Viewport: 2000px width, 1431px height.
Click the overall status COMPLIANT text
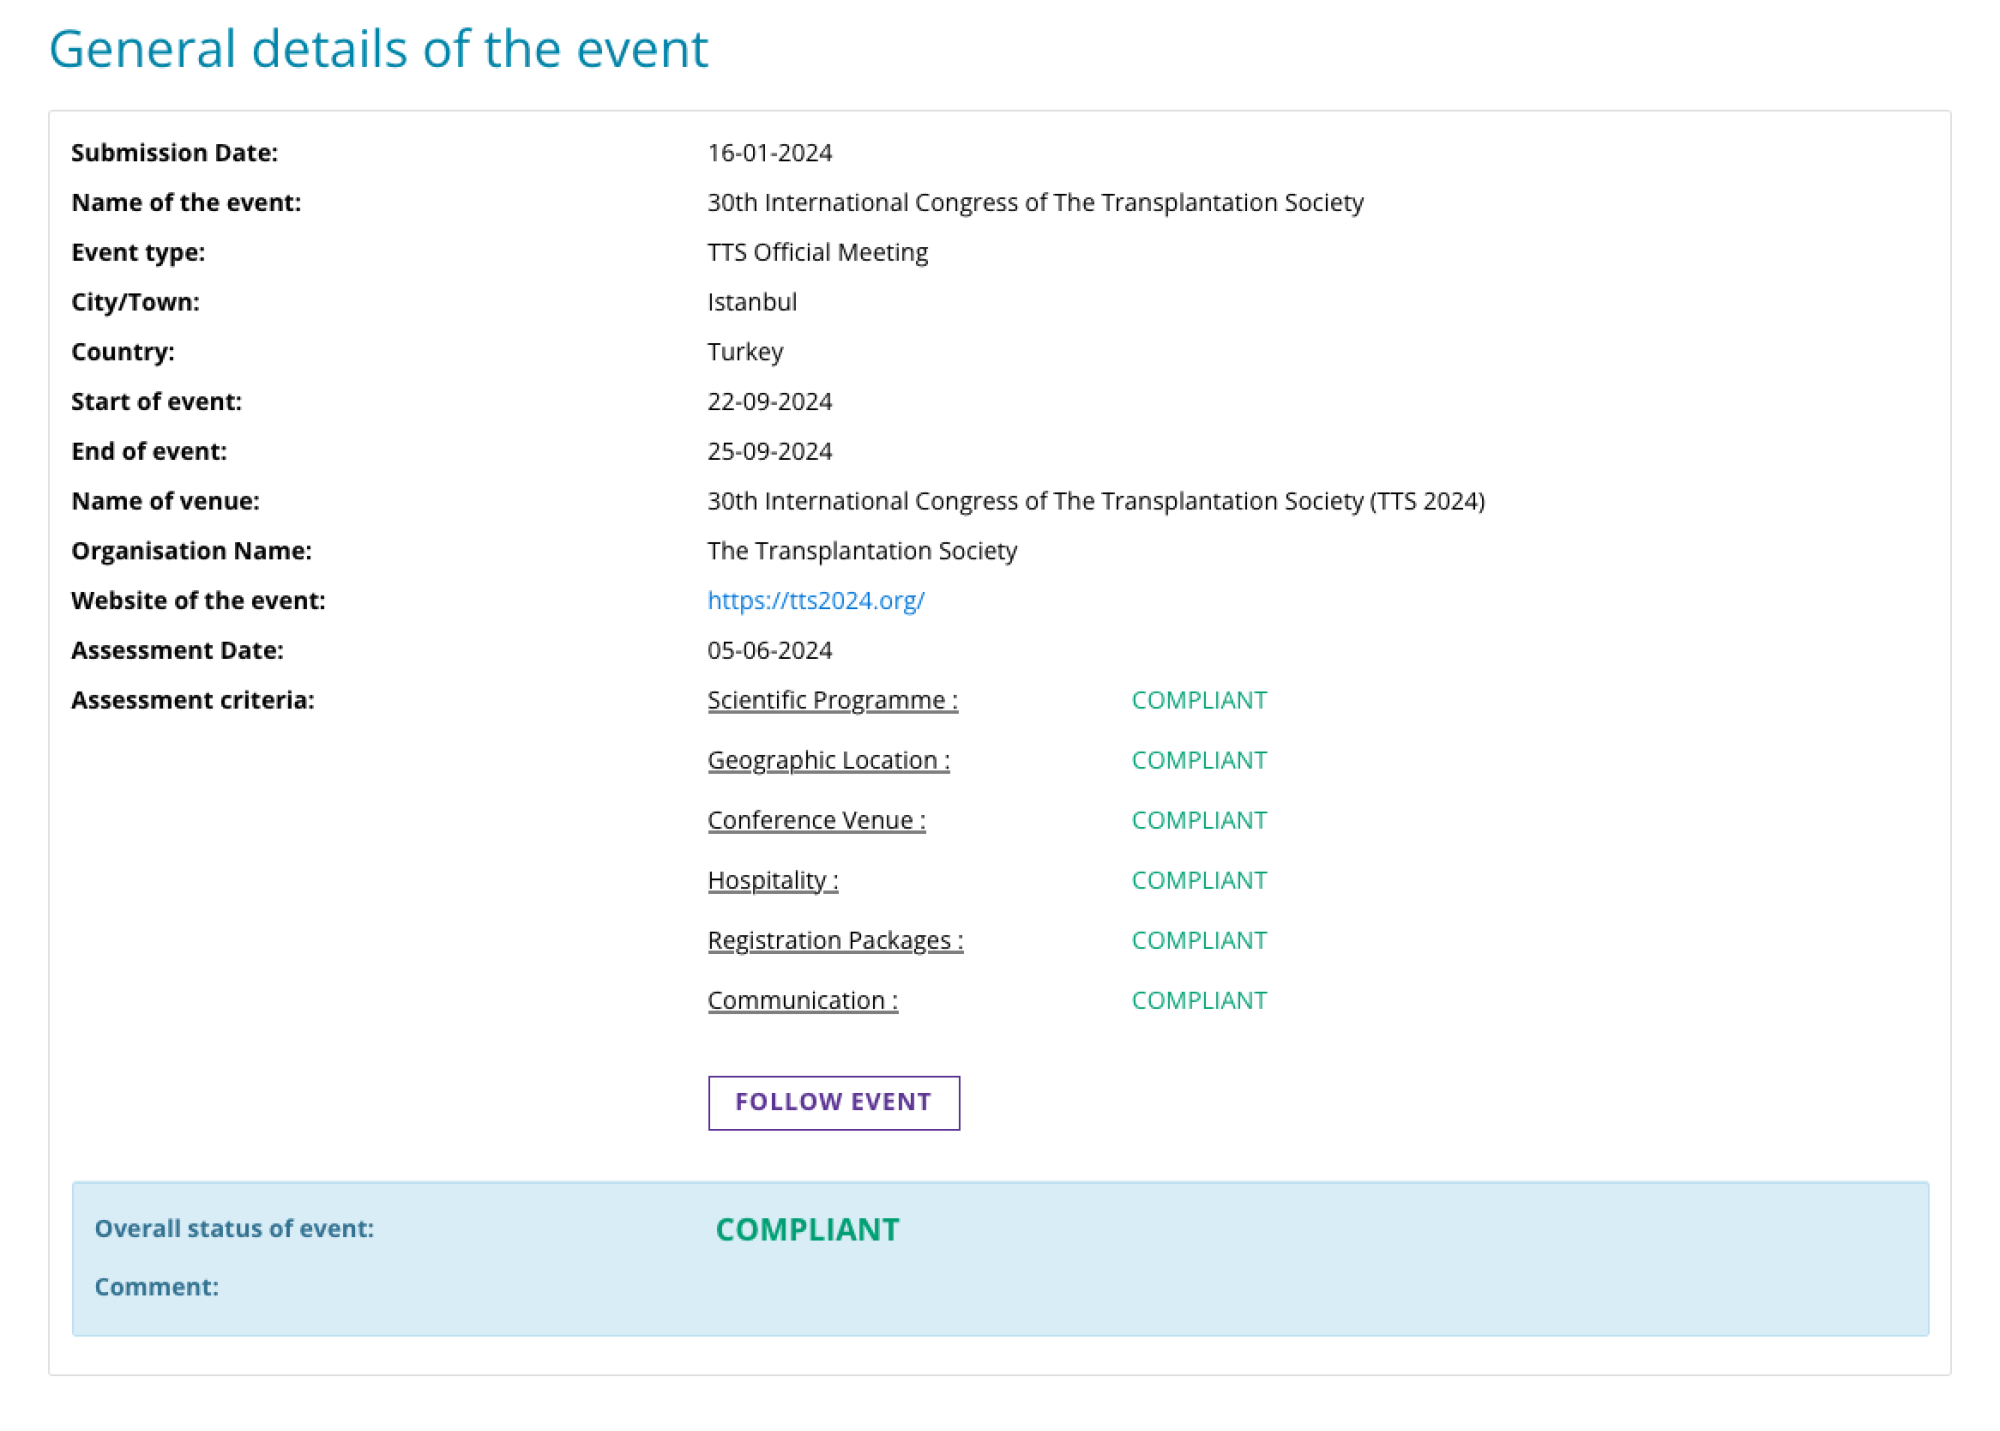click(807, 1229)
